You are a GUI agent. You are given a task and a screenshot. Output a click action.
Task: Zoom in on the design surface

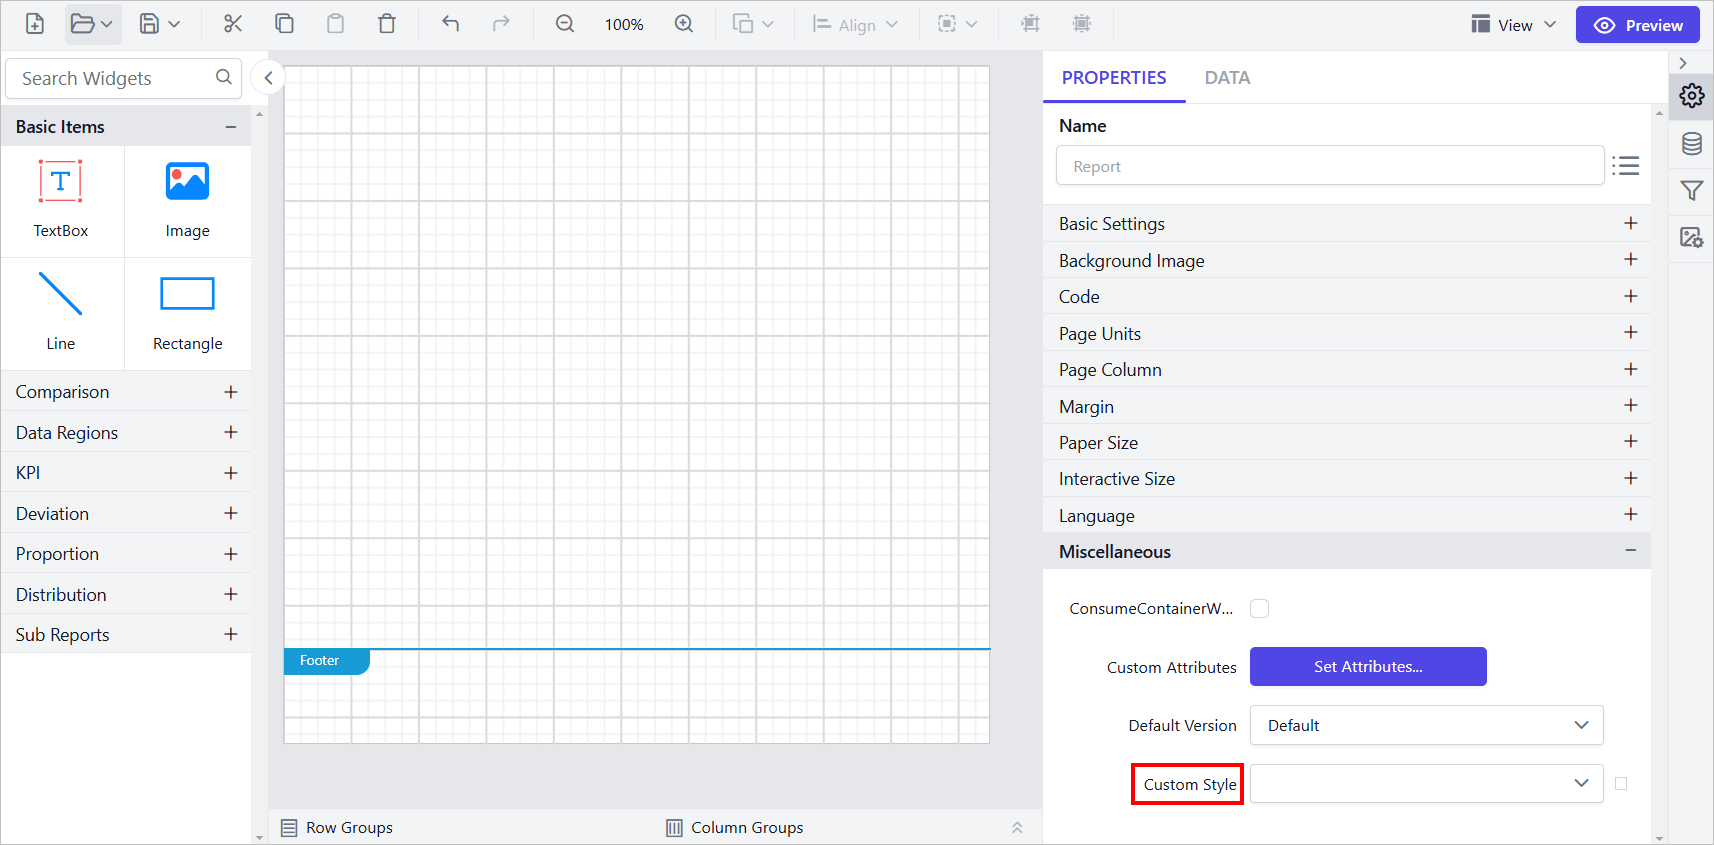pyautogui.click(x=684, y=24)
